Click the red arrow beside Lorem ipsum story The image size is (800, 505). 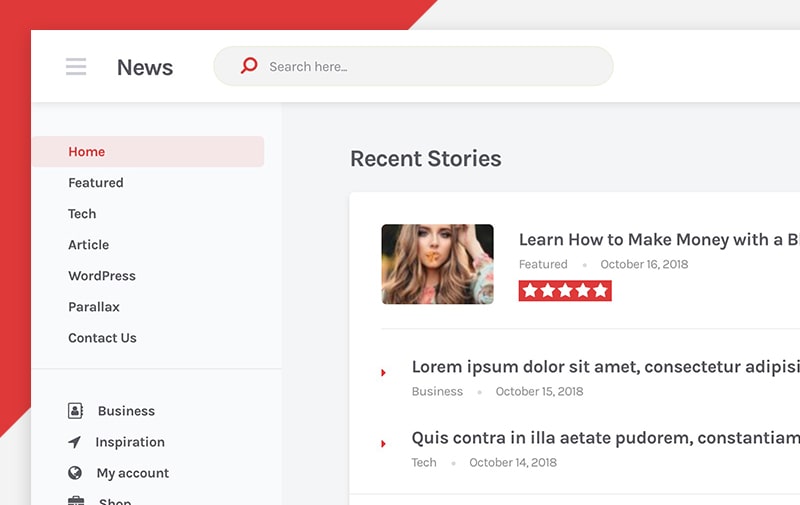383,373
